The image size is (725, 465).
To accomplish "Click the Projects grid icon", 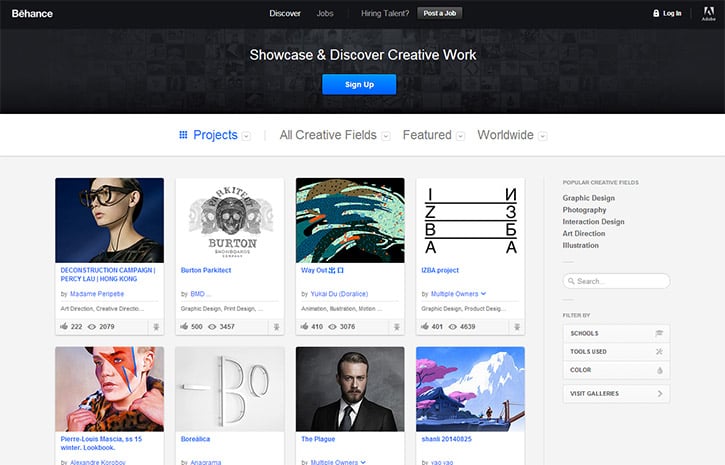I will (x=183, y=135).
